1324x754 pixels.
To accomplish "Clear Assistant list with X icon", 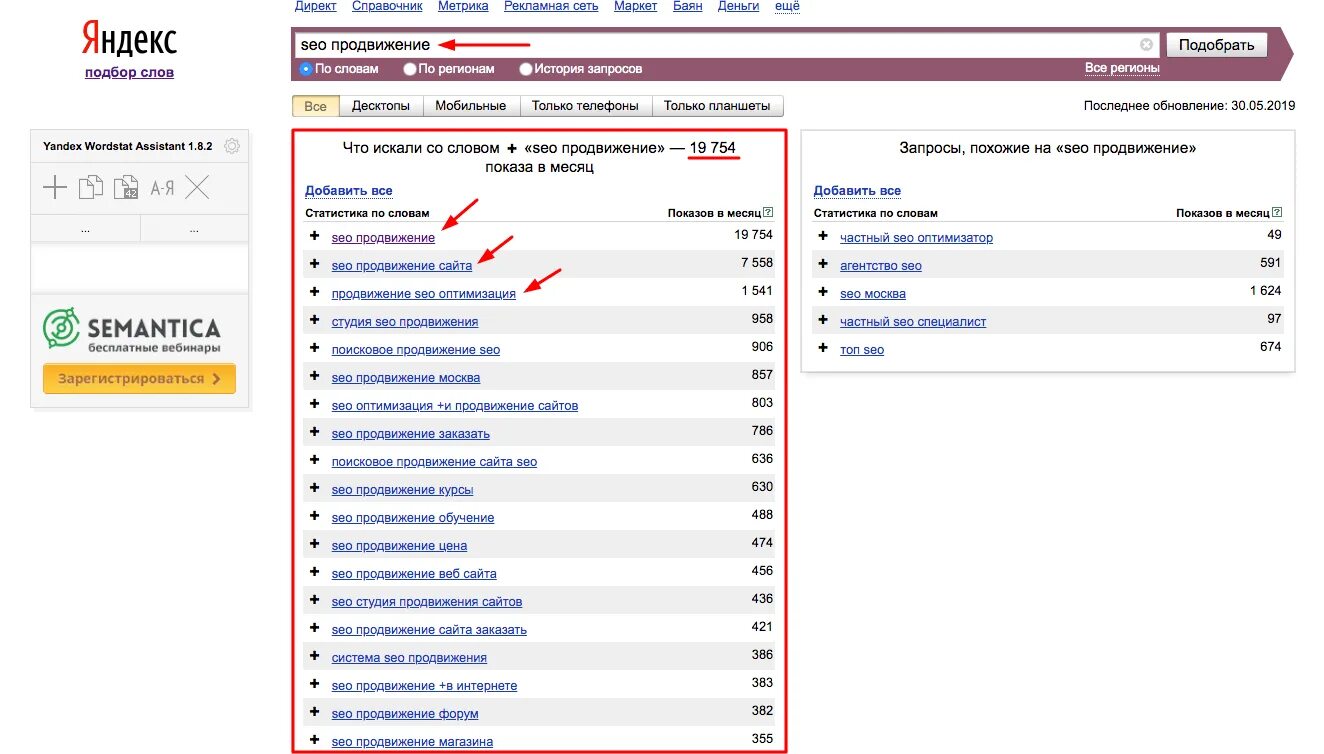I will [x=197, y=187].
